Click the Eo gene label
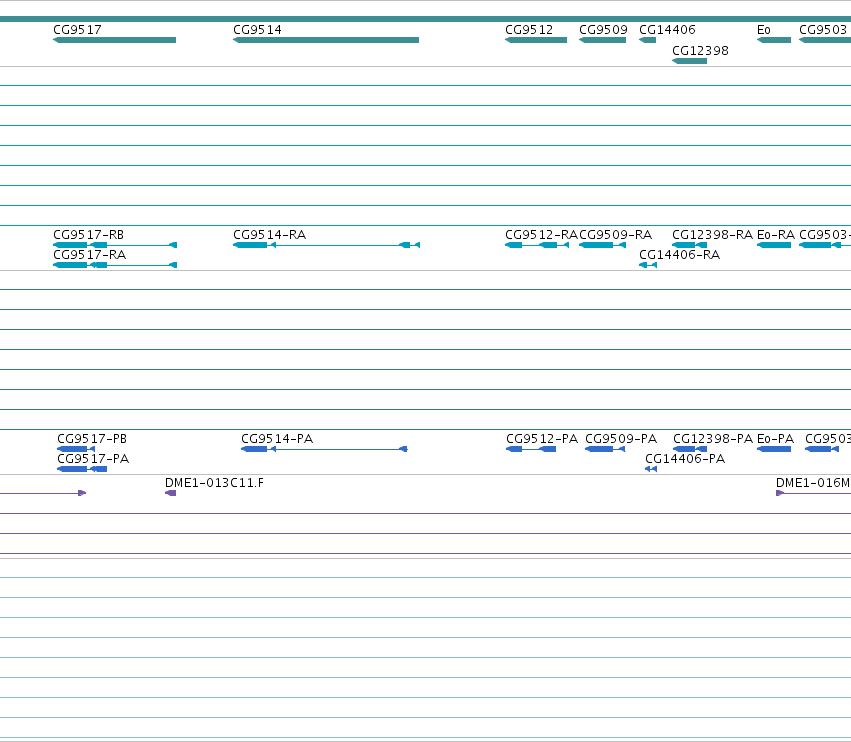This screenshot has height=742, width=851. (x=764, y=30)
